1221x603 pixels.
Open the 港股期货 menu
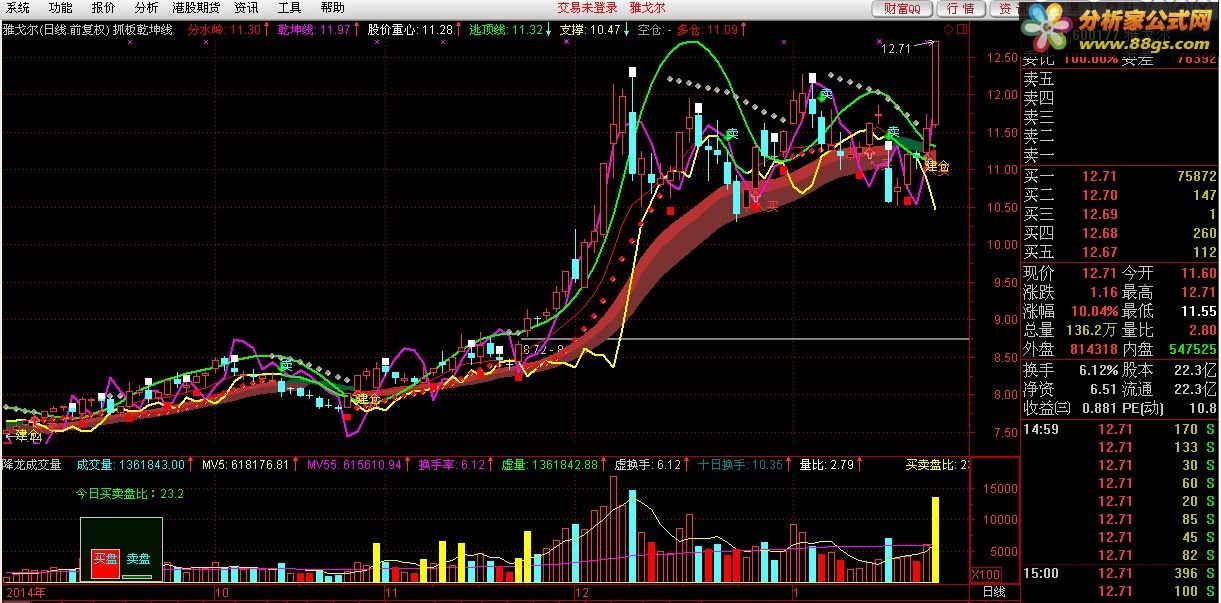pyautogui.click(x=196, y=8)
